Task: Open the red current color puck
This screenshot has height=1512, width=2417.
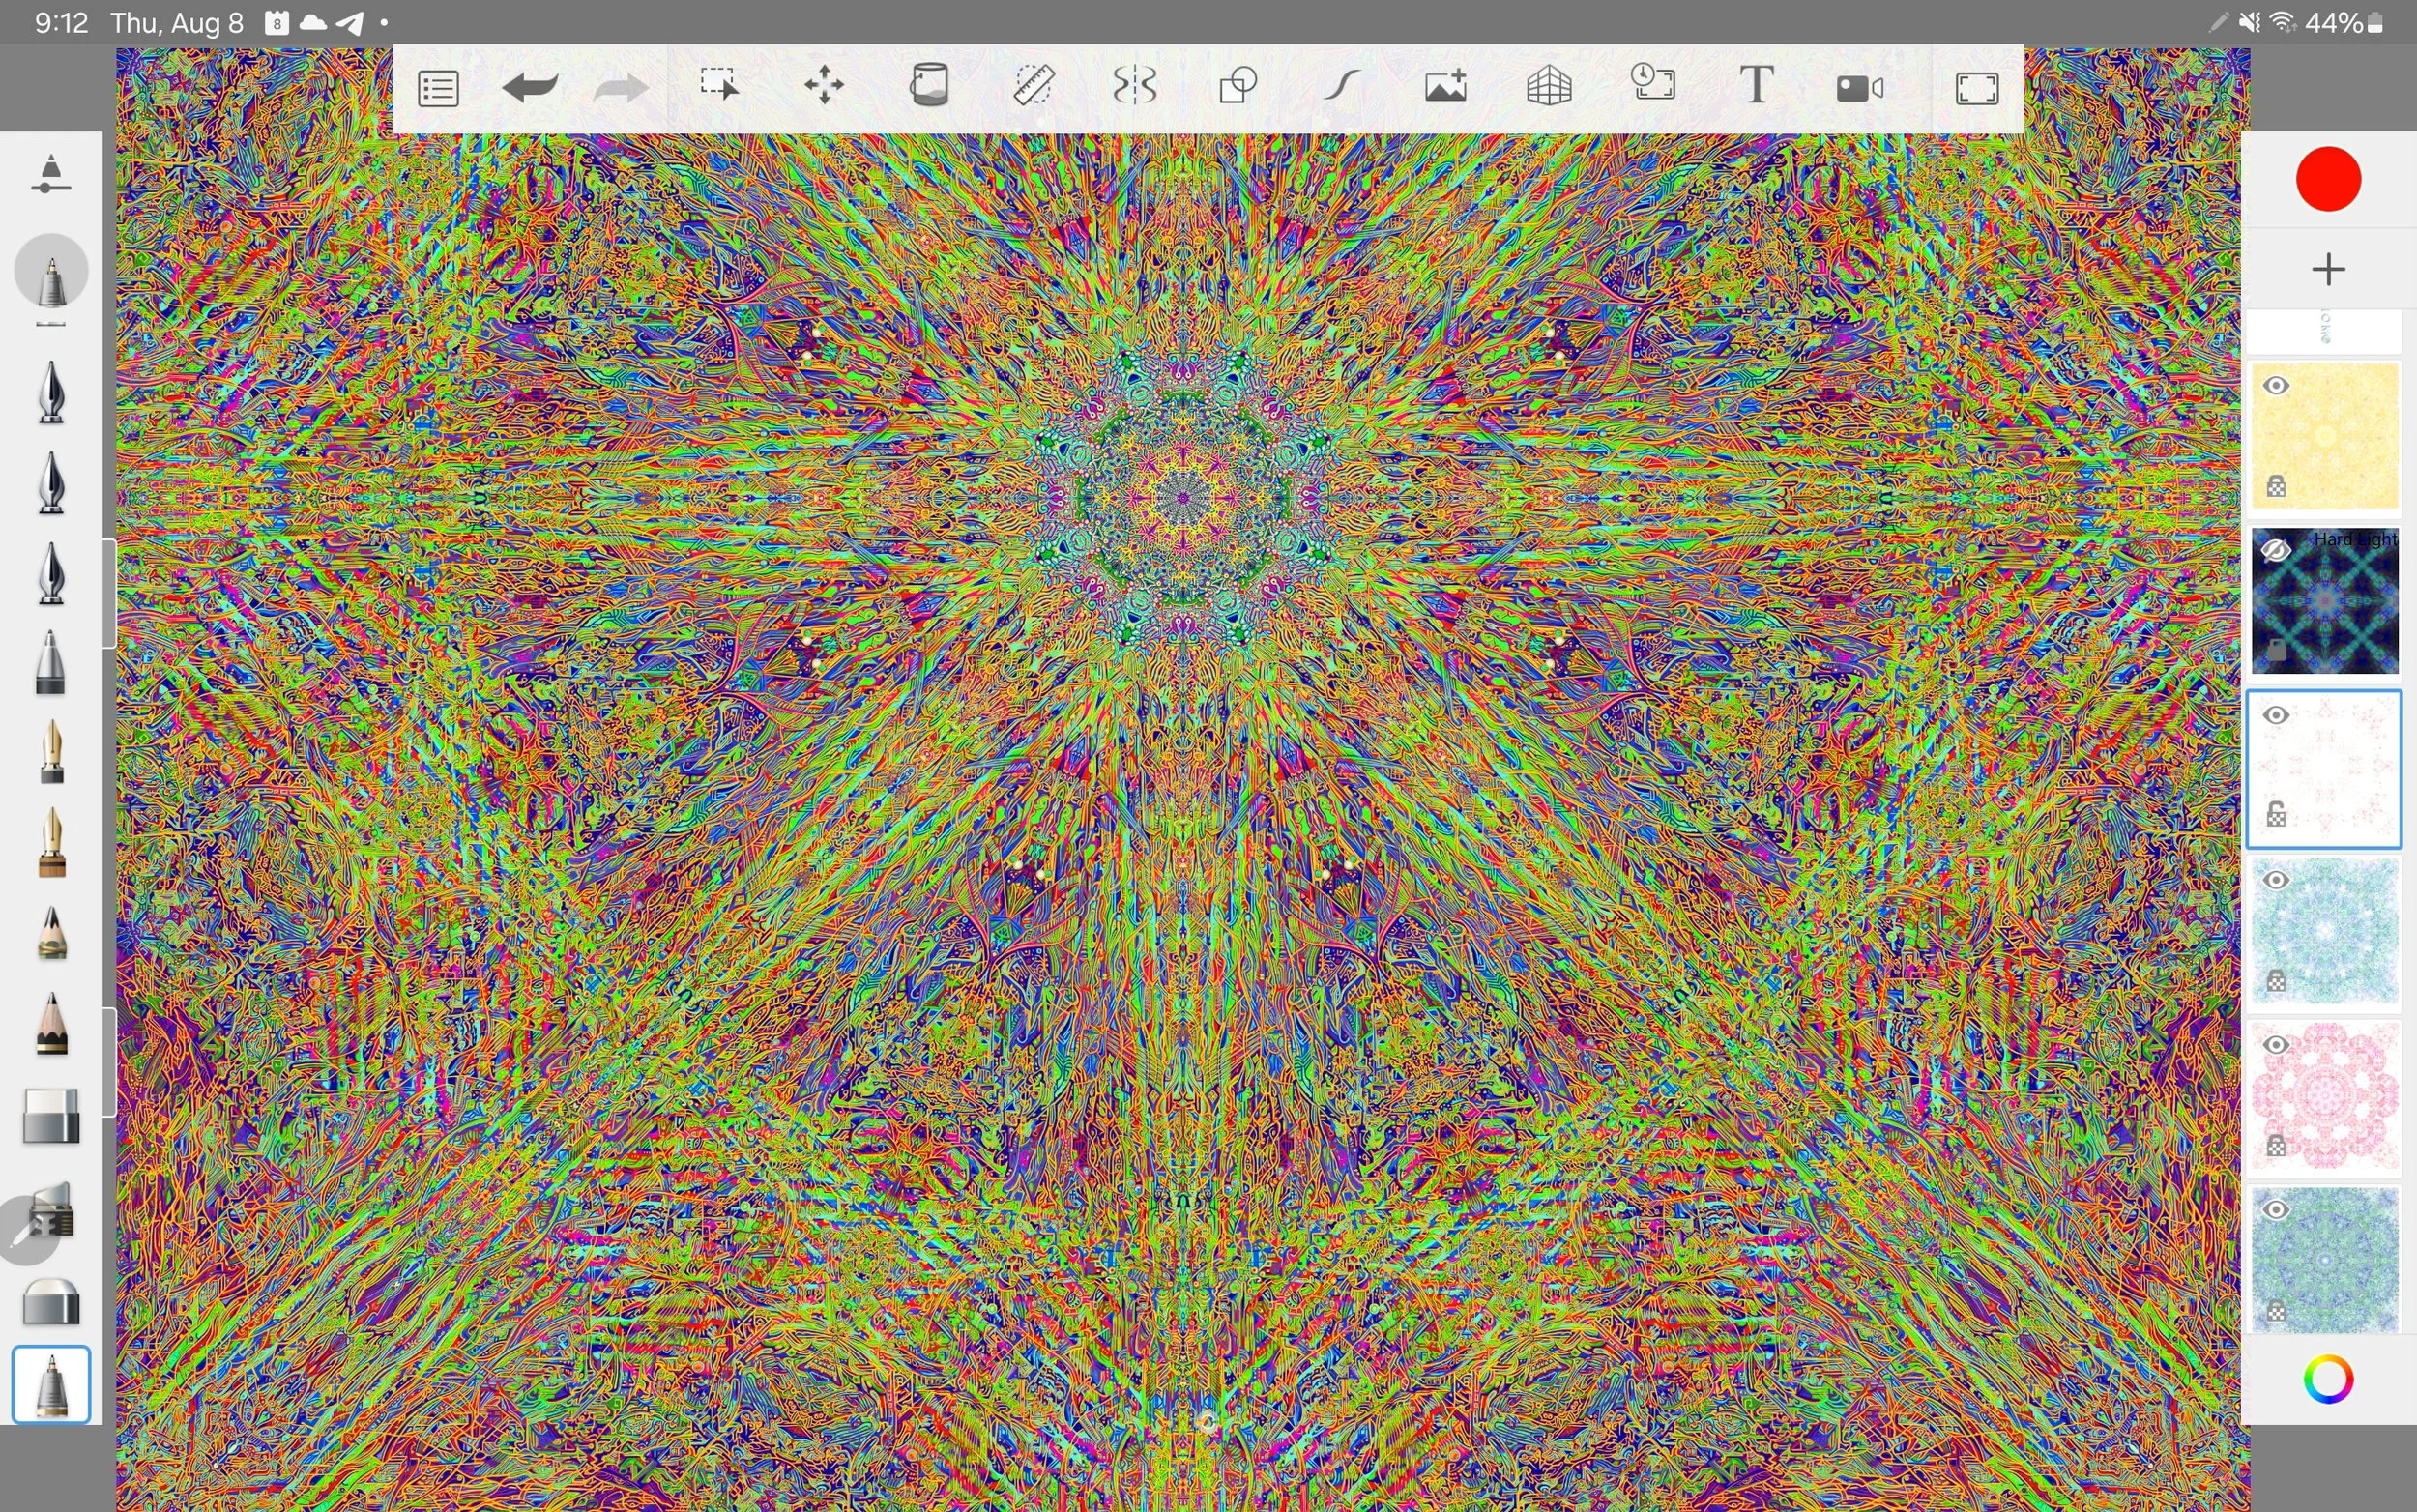Action: click(x=2328, y=179)
